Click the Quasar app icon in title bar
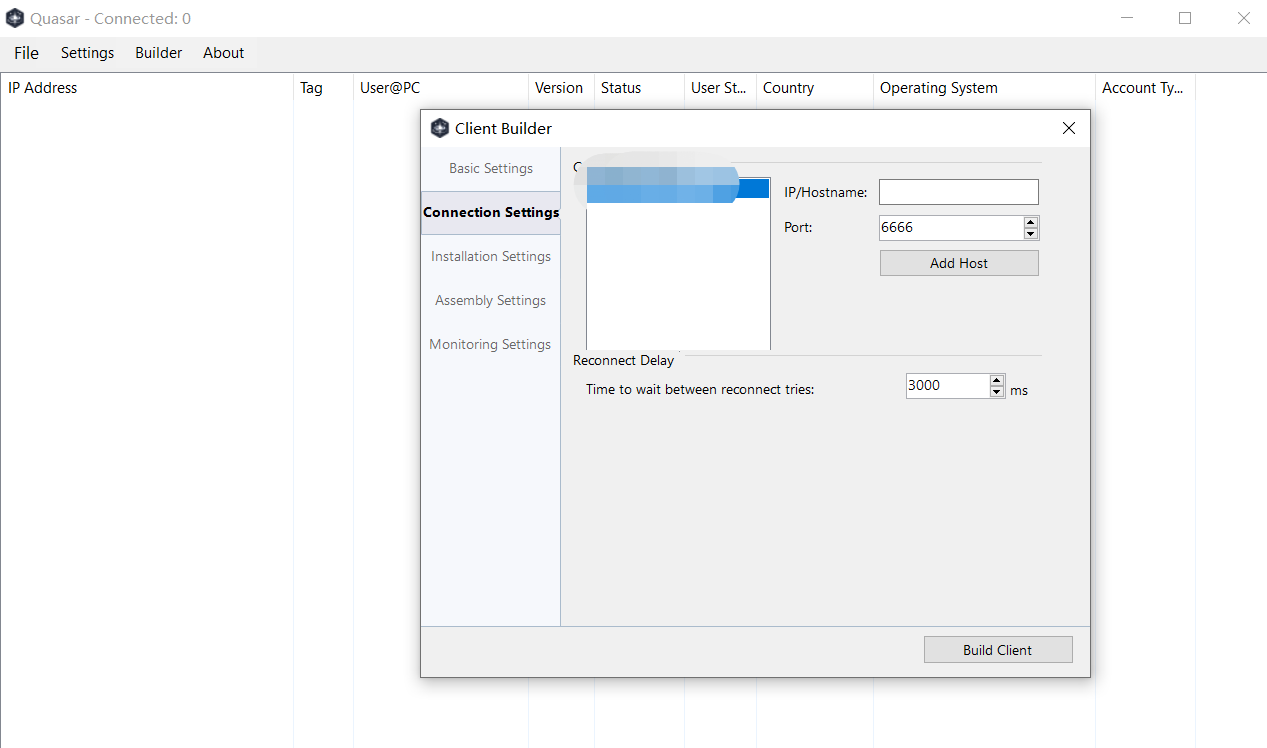Image resolution: width=1267 pixels, height=748 pixels. click(15, 18)
